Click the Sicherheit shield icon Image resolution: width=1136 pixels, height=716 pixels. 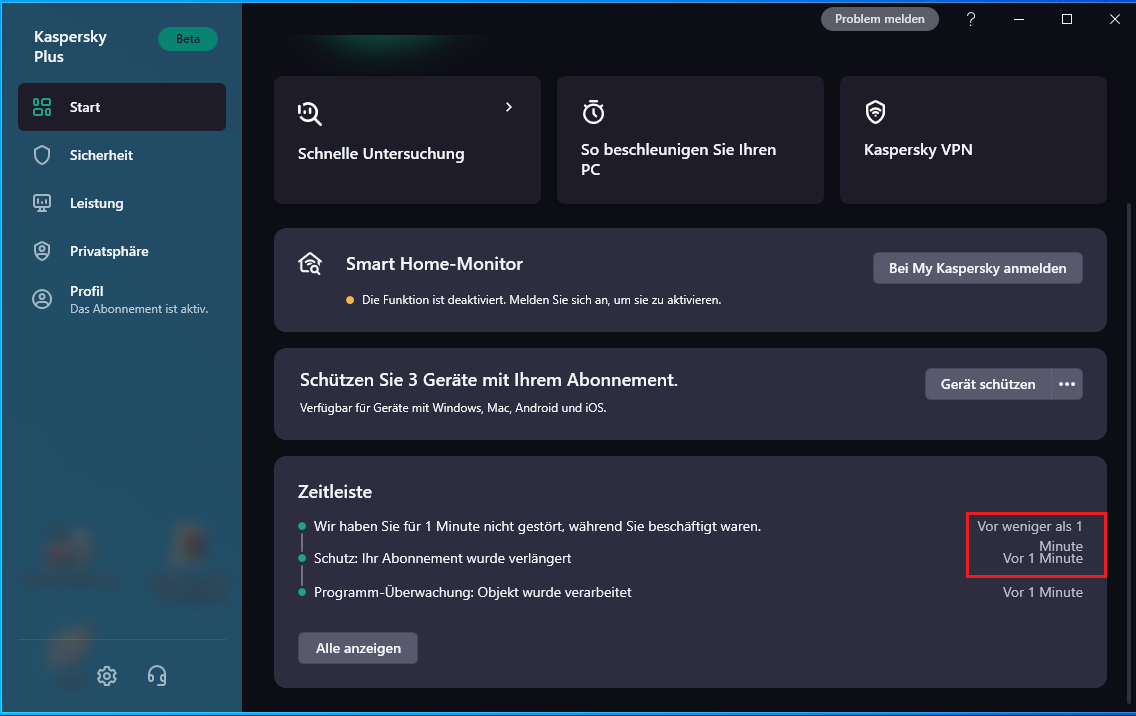tap(42, 155)
